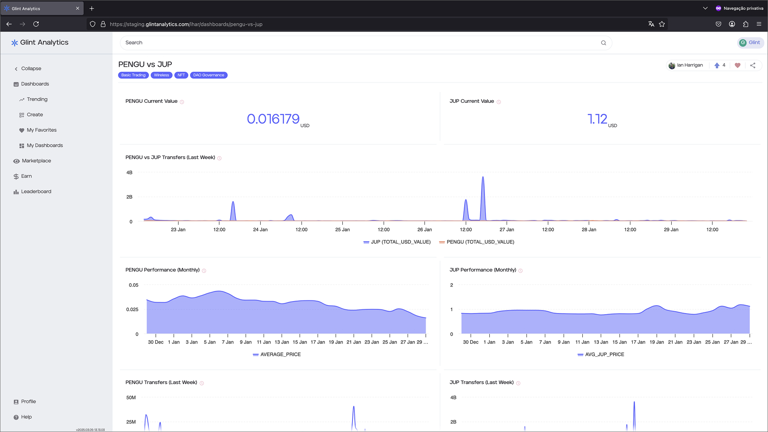Click the padlock site security icon
This screenshot has width=768, height=432.
tap(103, 24)
